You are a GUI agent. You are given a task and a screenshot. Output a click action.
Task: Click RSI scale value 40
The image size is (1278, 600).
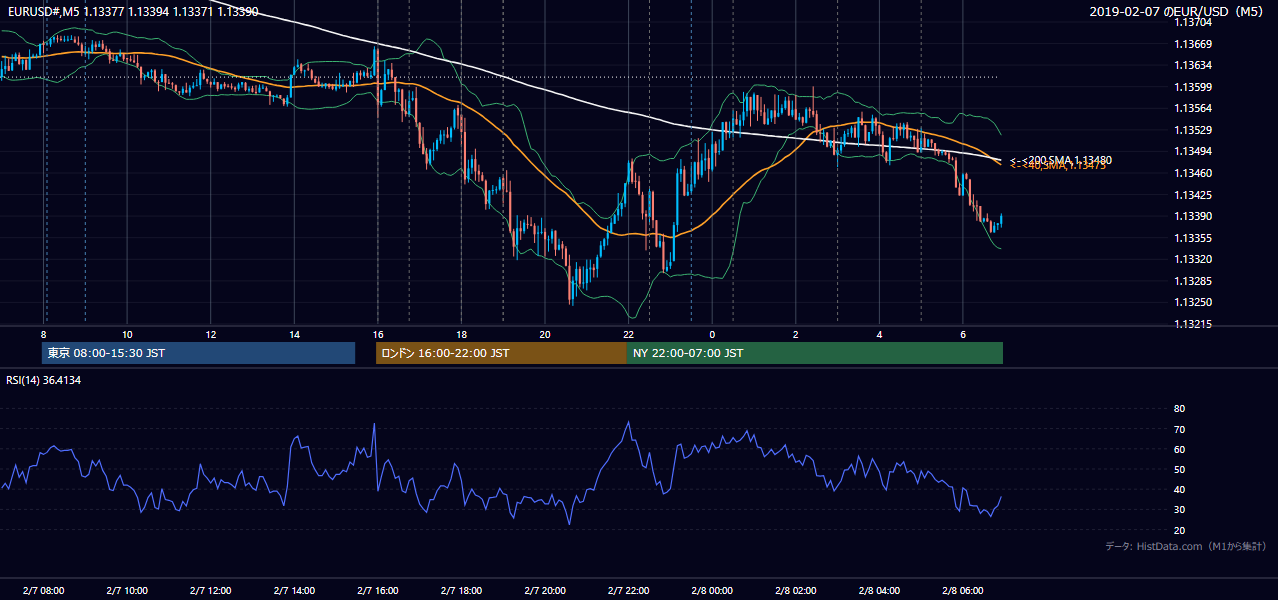click(x=1180, y=489)
